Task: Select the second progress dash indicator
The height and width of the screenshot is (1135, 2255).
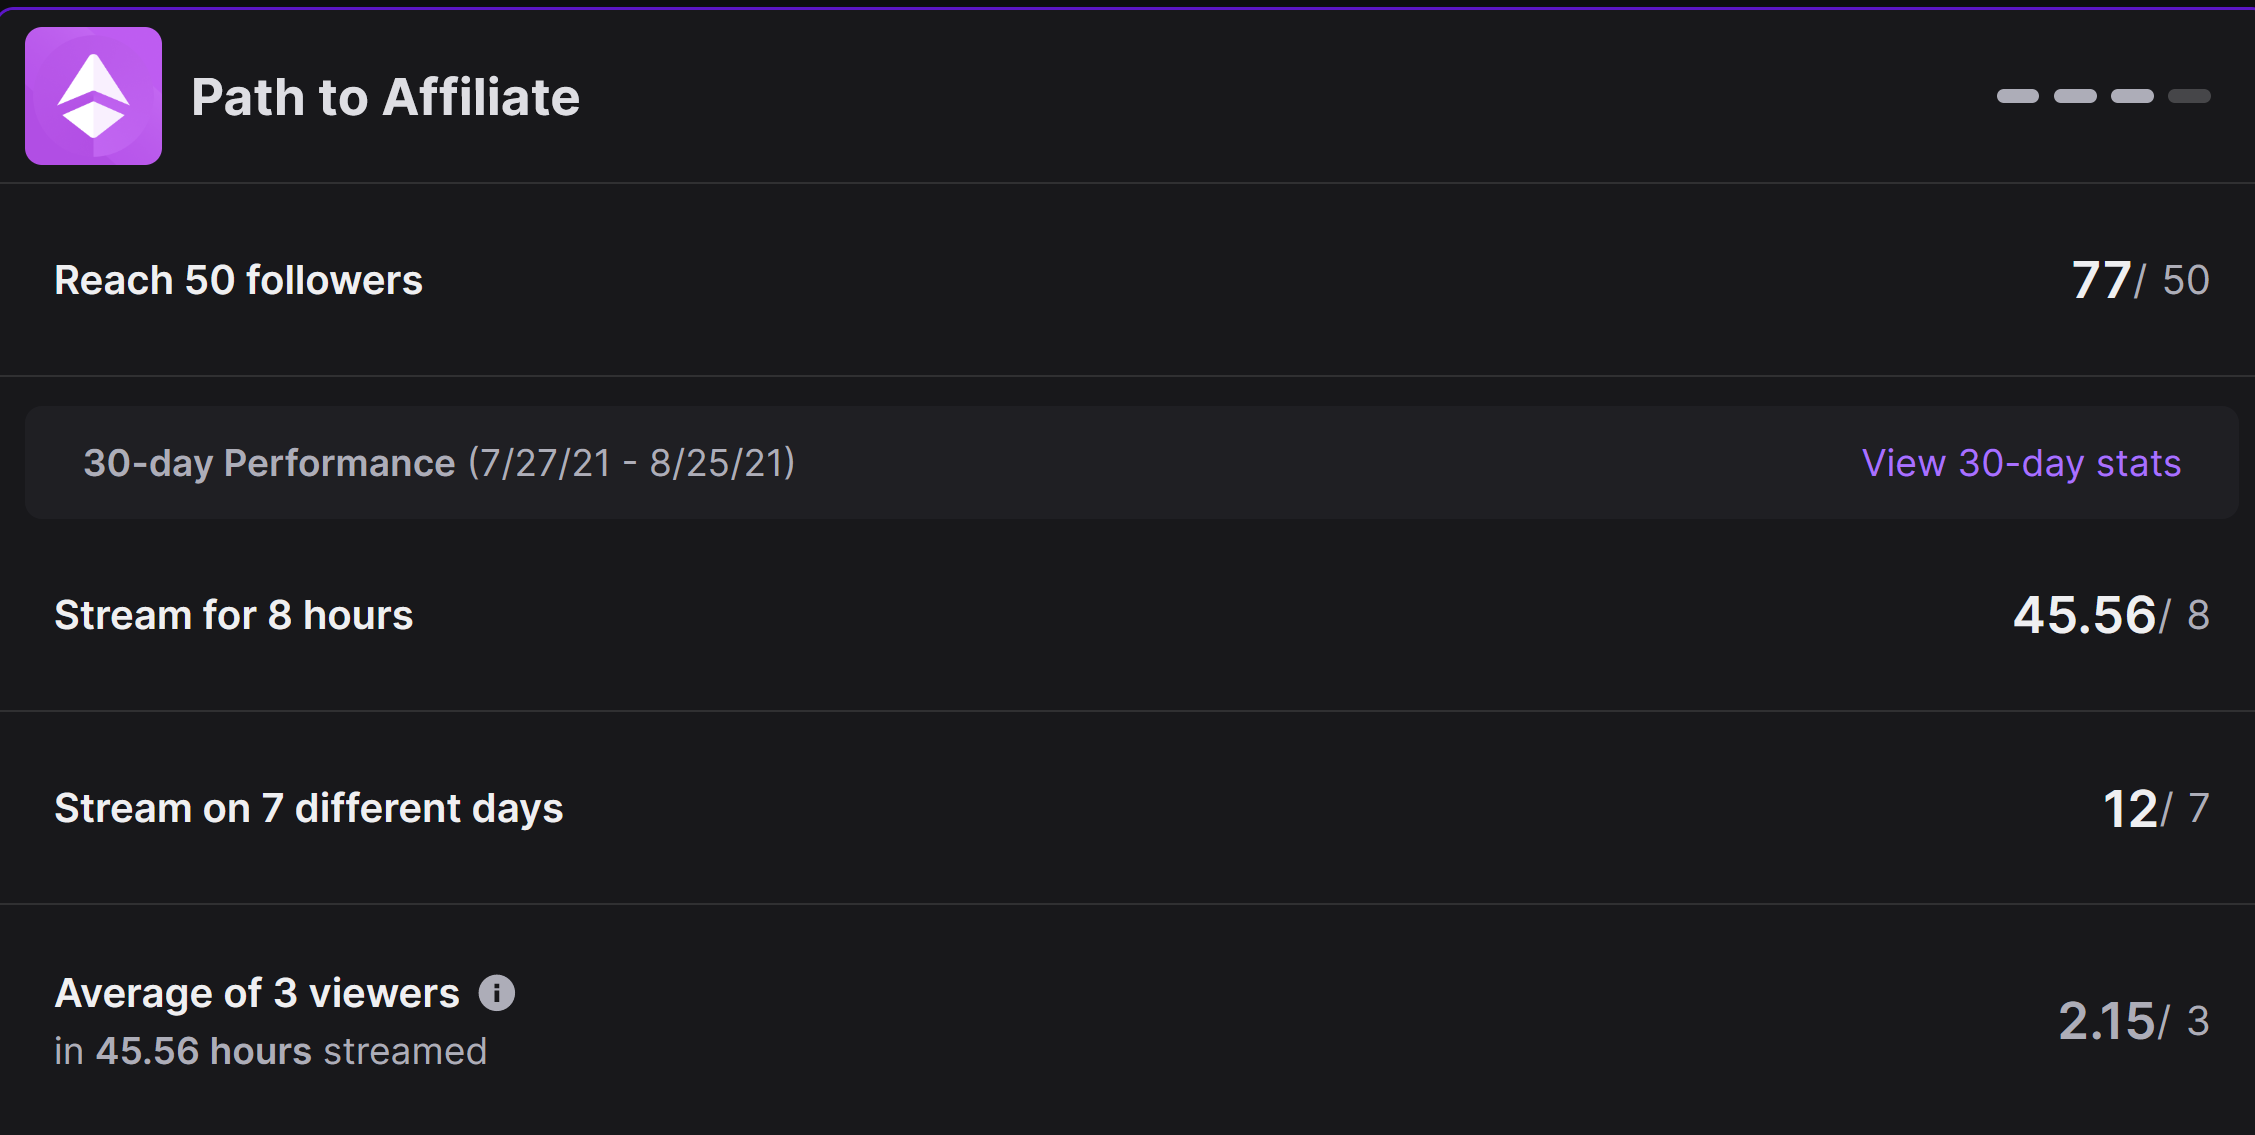Action: pos(2075,96)
